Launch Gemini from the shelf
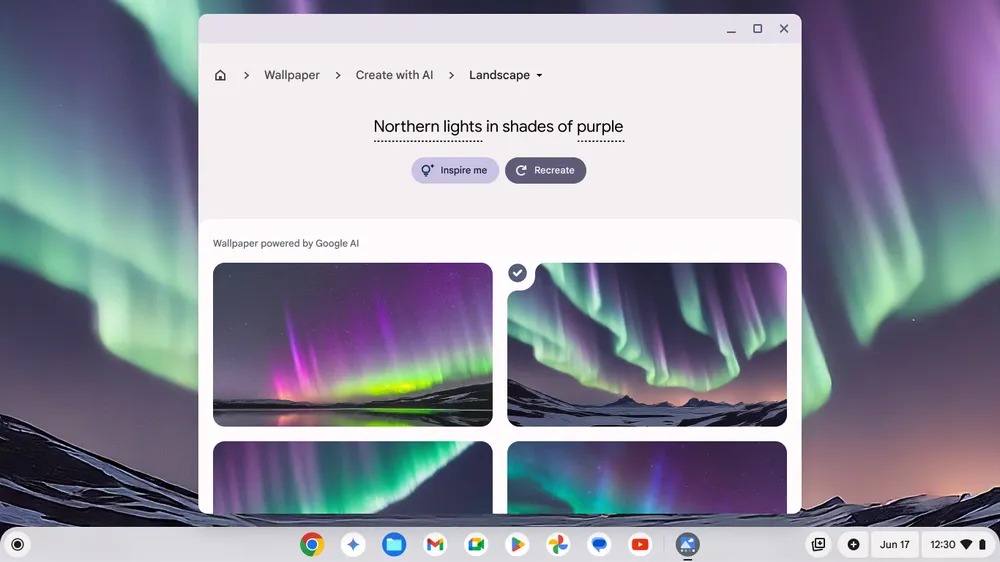1000x562 pixels. [353, 544]
